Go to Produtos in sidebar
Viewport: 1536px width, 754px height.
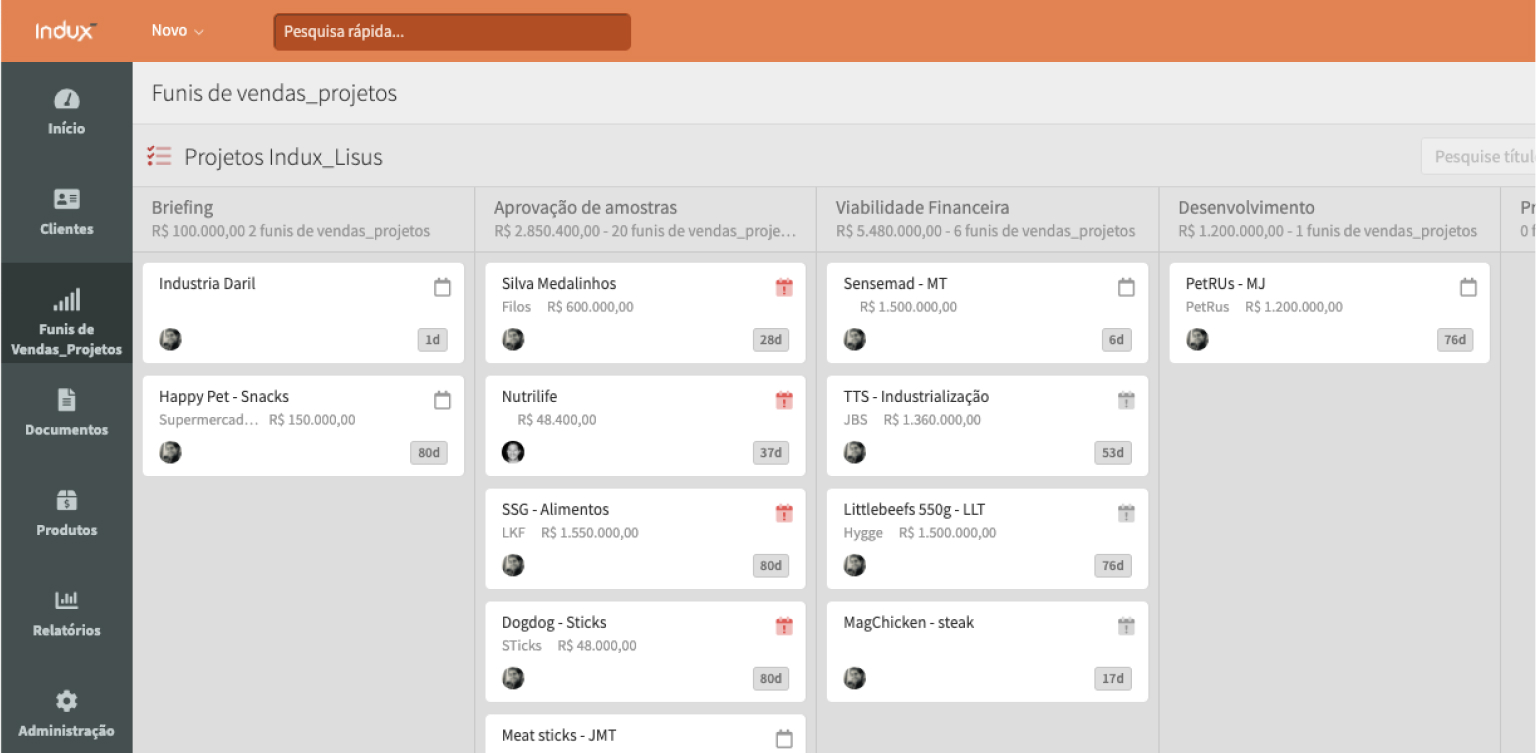[x=66, y=513]
